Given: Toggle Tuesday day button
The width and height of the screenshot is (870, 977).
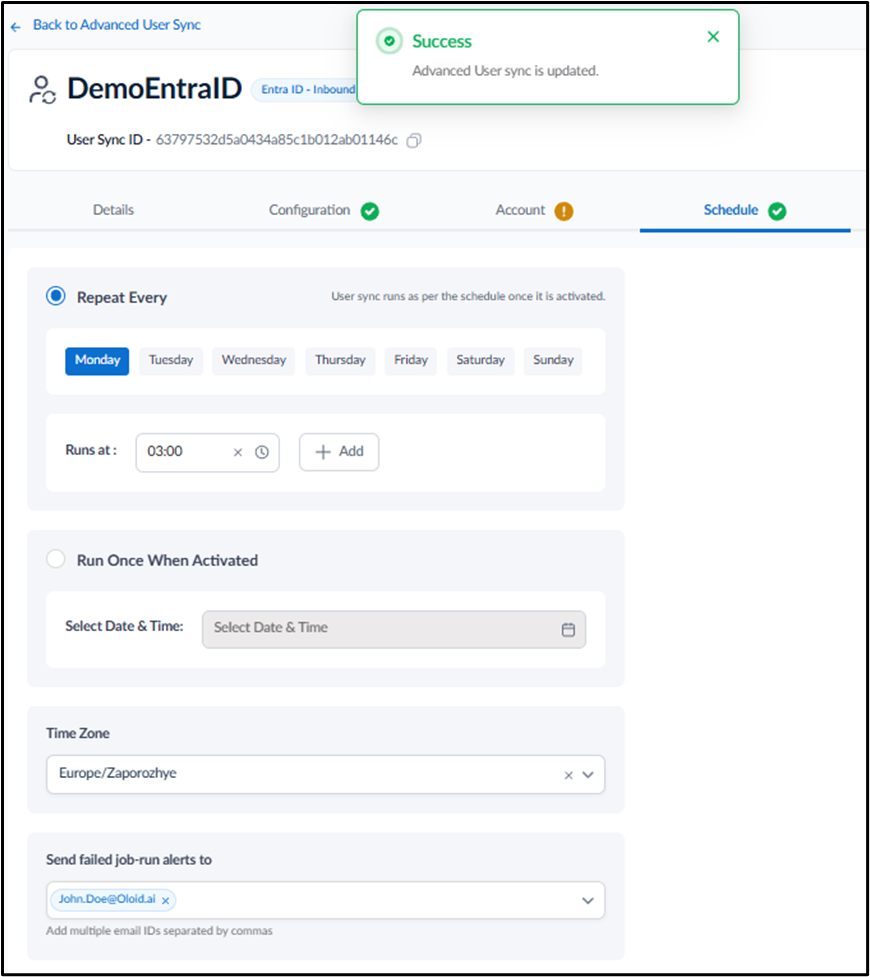Looking at the screenshot, I should [171, 361].
